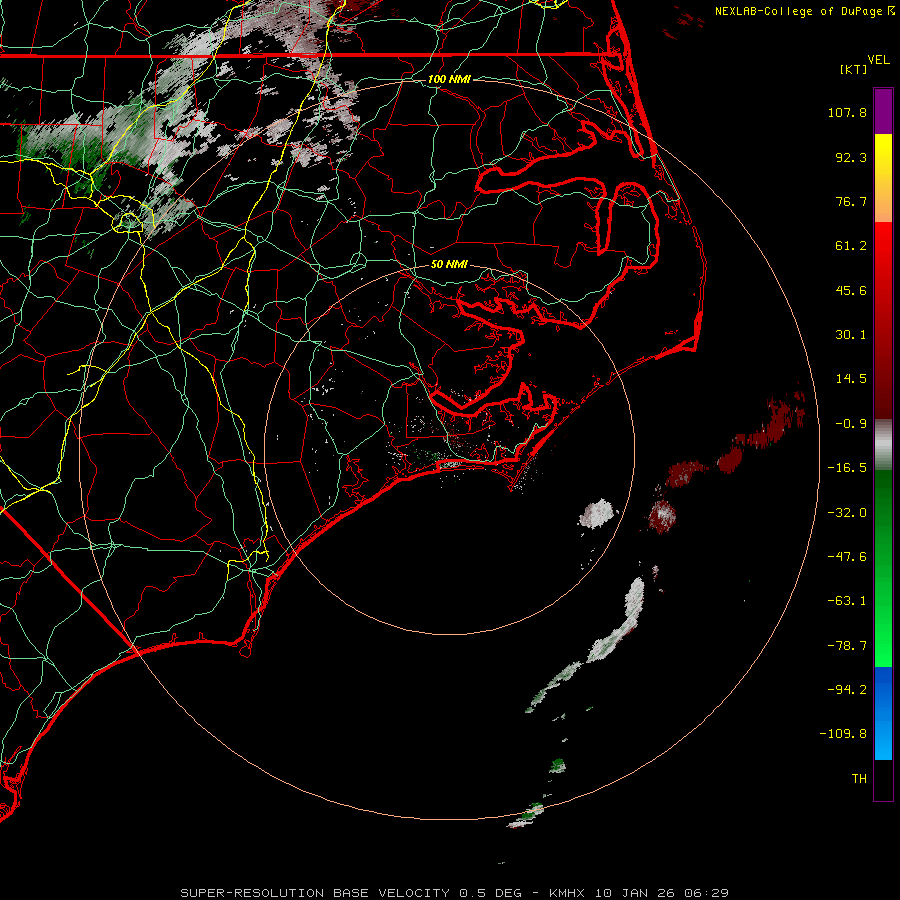Pick the blue segment of the color bar

click(x=883, y=713)
